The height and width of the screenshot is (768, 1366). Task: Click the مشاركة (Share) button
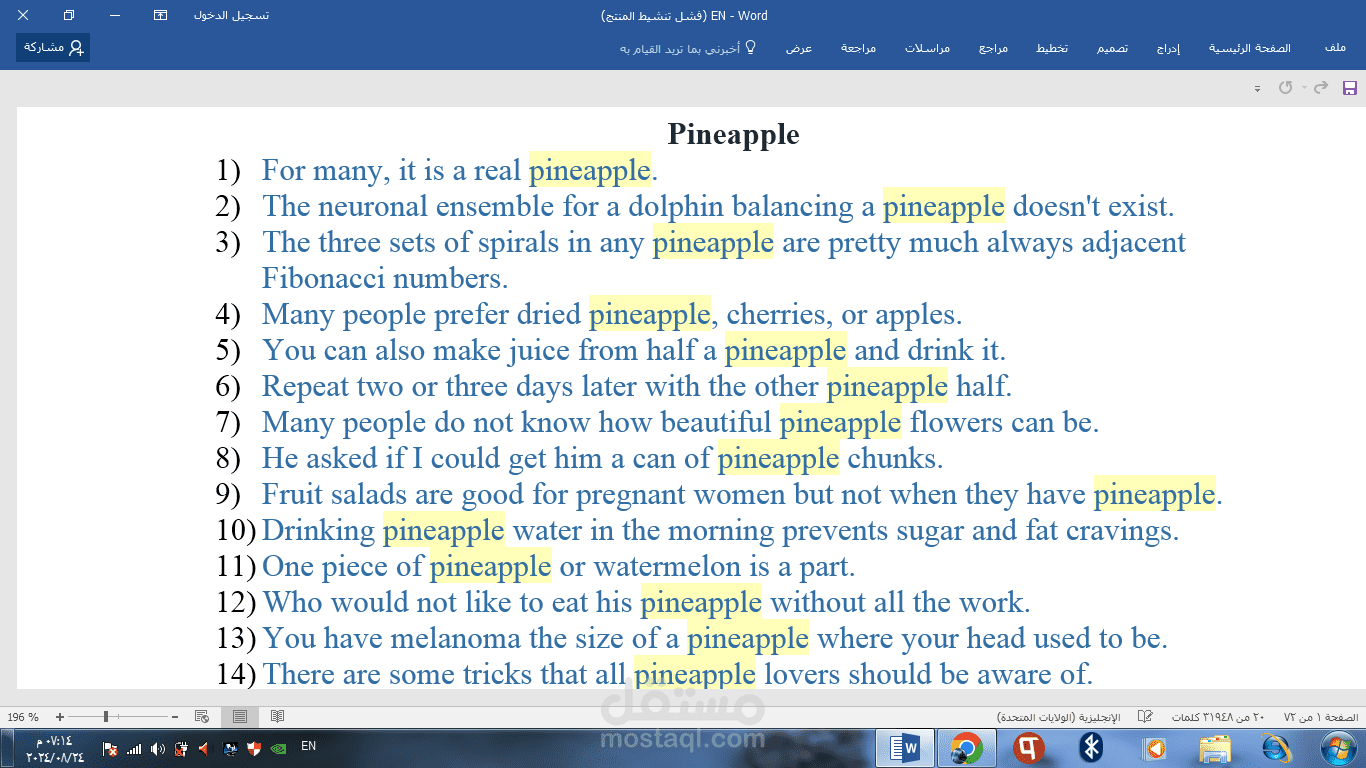(x=53, y=47)
